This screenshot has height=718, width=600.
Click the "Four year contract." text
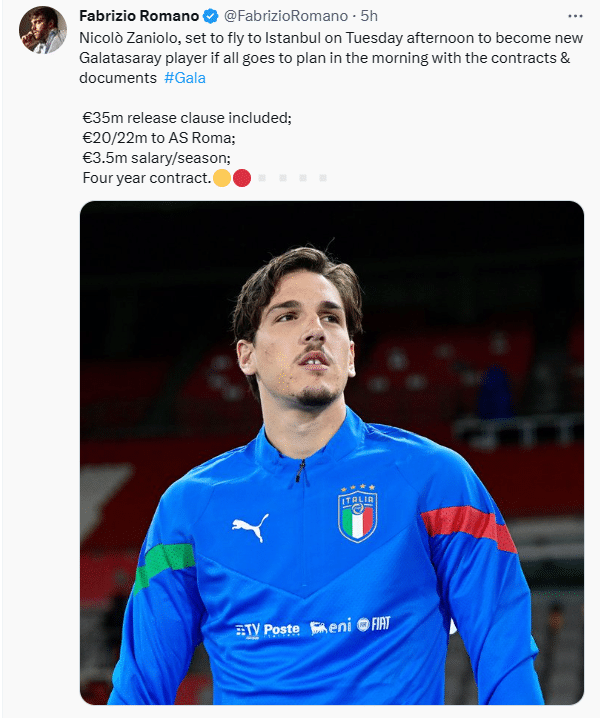pos(146,178)
